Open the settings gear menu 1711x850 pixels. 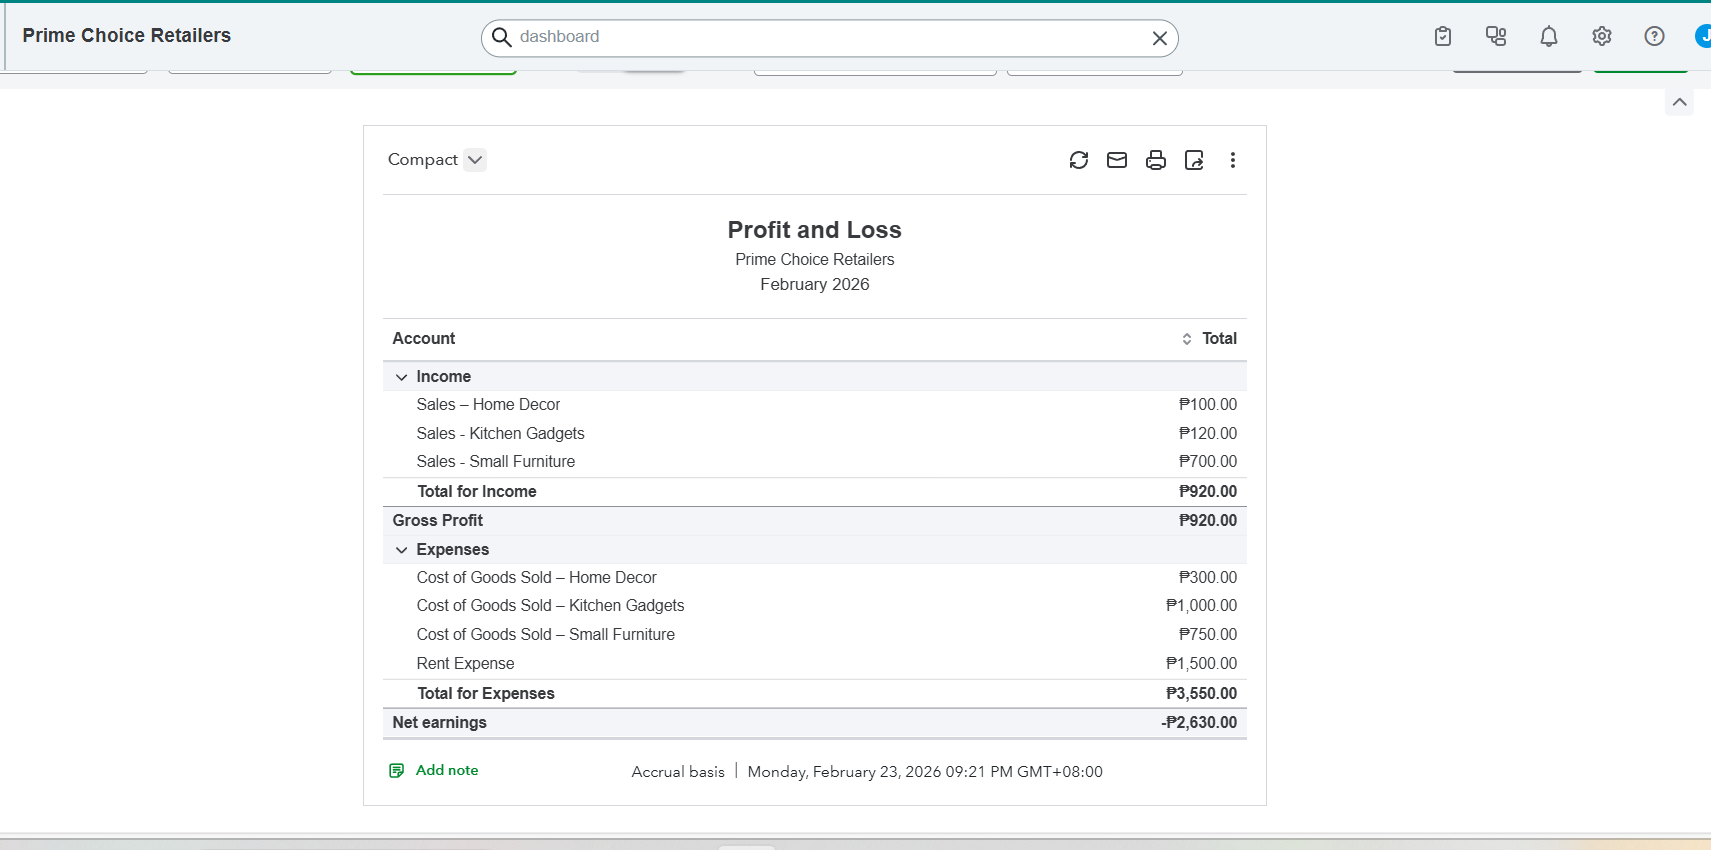(1601, 37)
